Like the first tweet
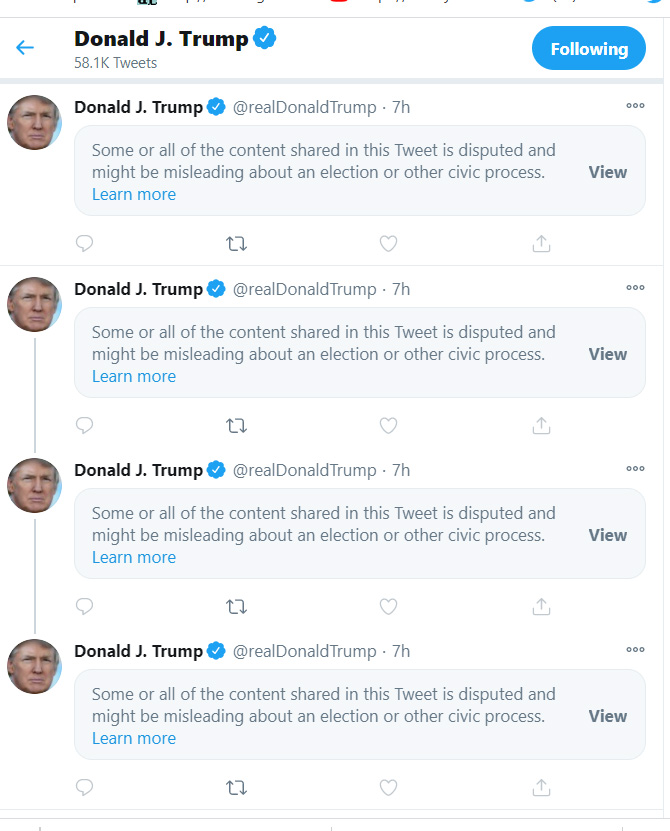Image resolution: width=670 pixels, height=831 pixels. click(389, 243)
